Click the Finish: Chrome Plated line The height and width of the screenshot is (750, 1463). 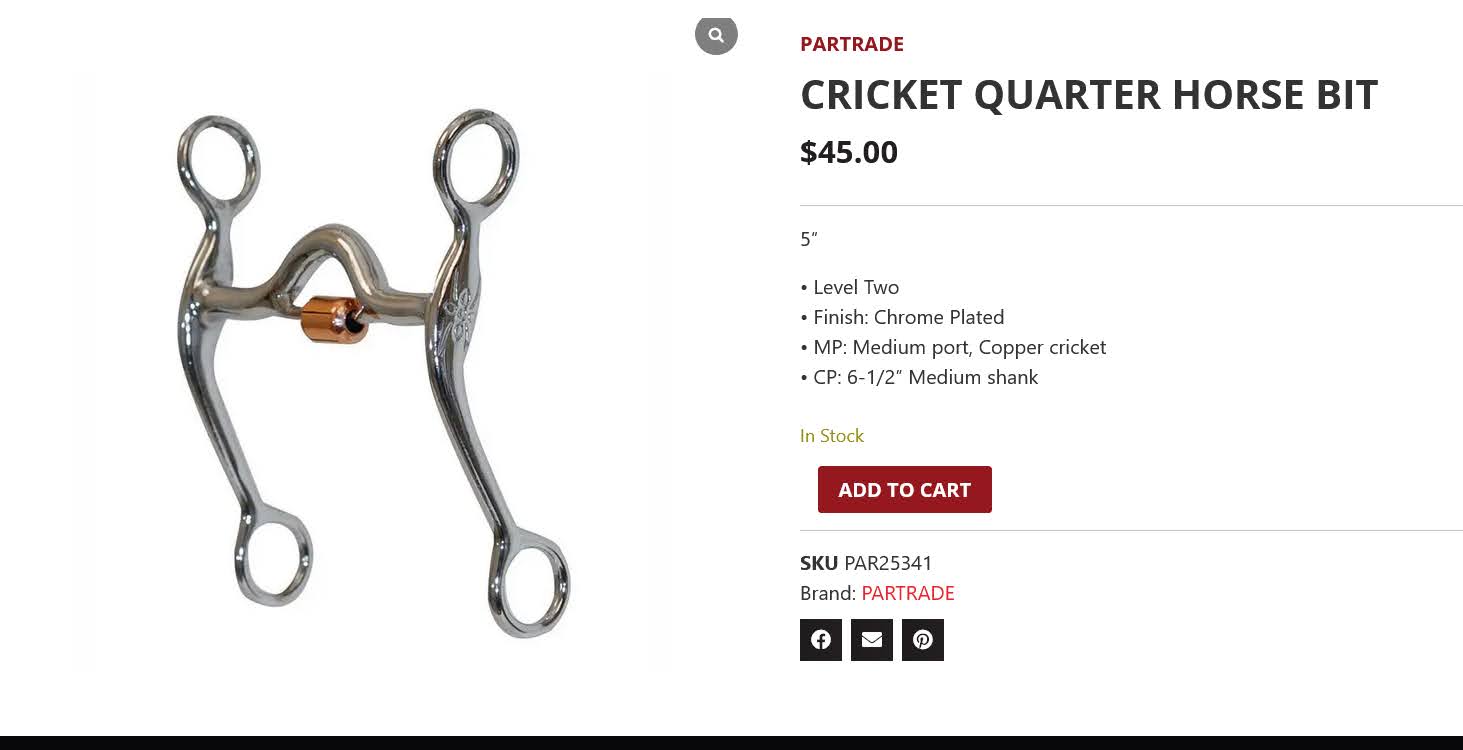point(902,317)
